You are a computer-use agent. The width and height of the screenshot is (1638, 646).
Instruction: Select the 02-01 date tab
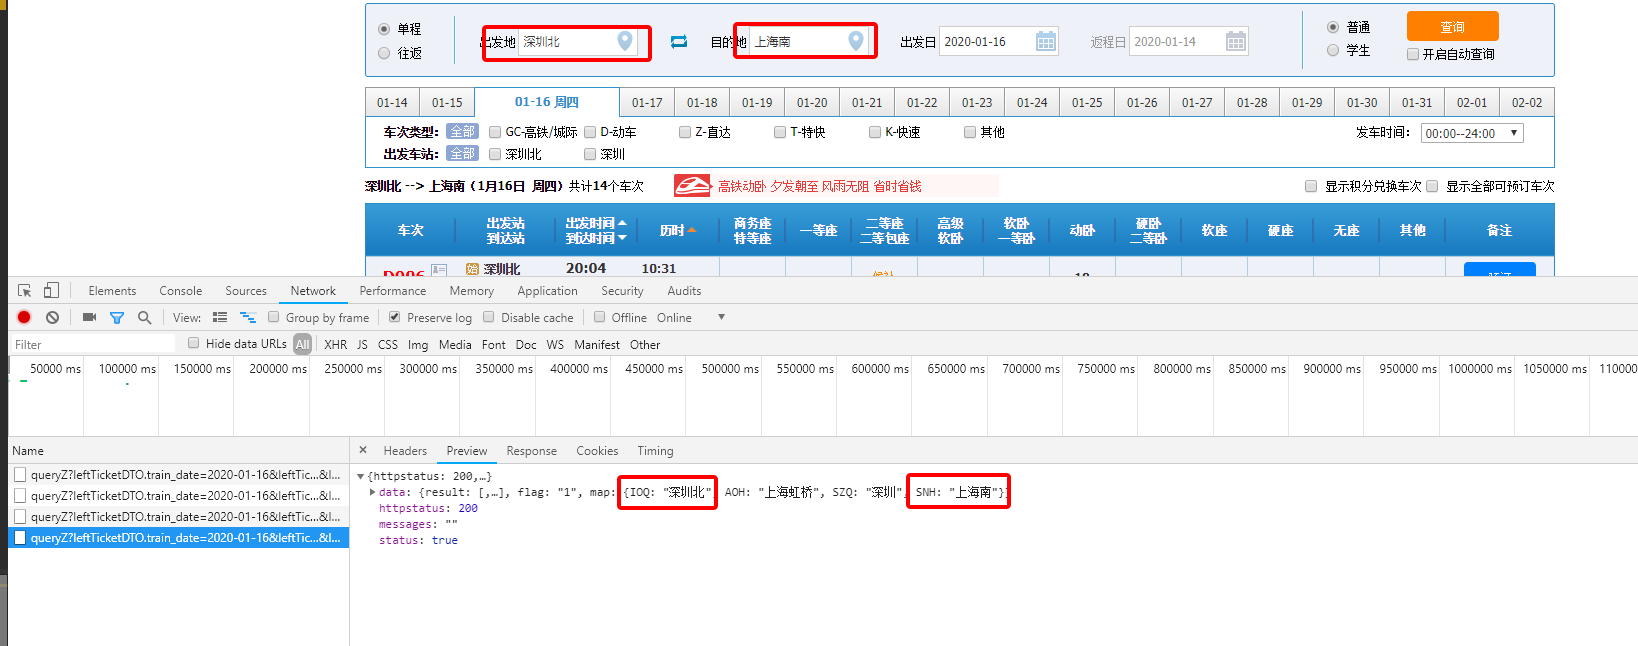1472,103
